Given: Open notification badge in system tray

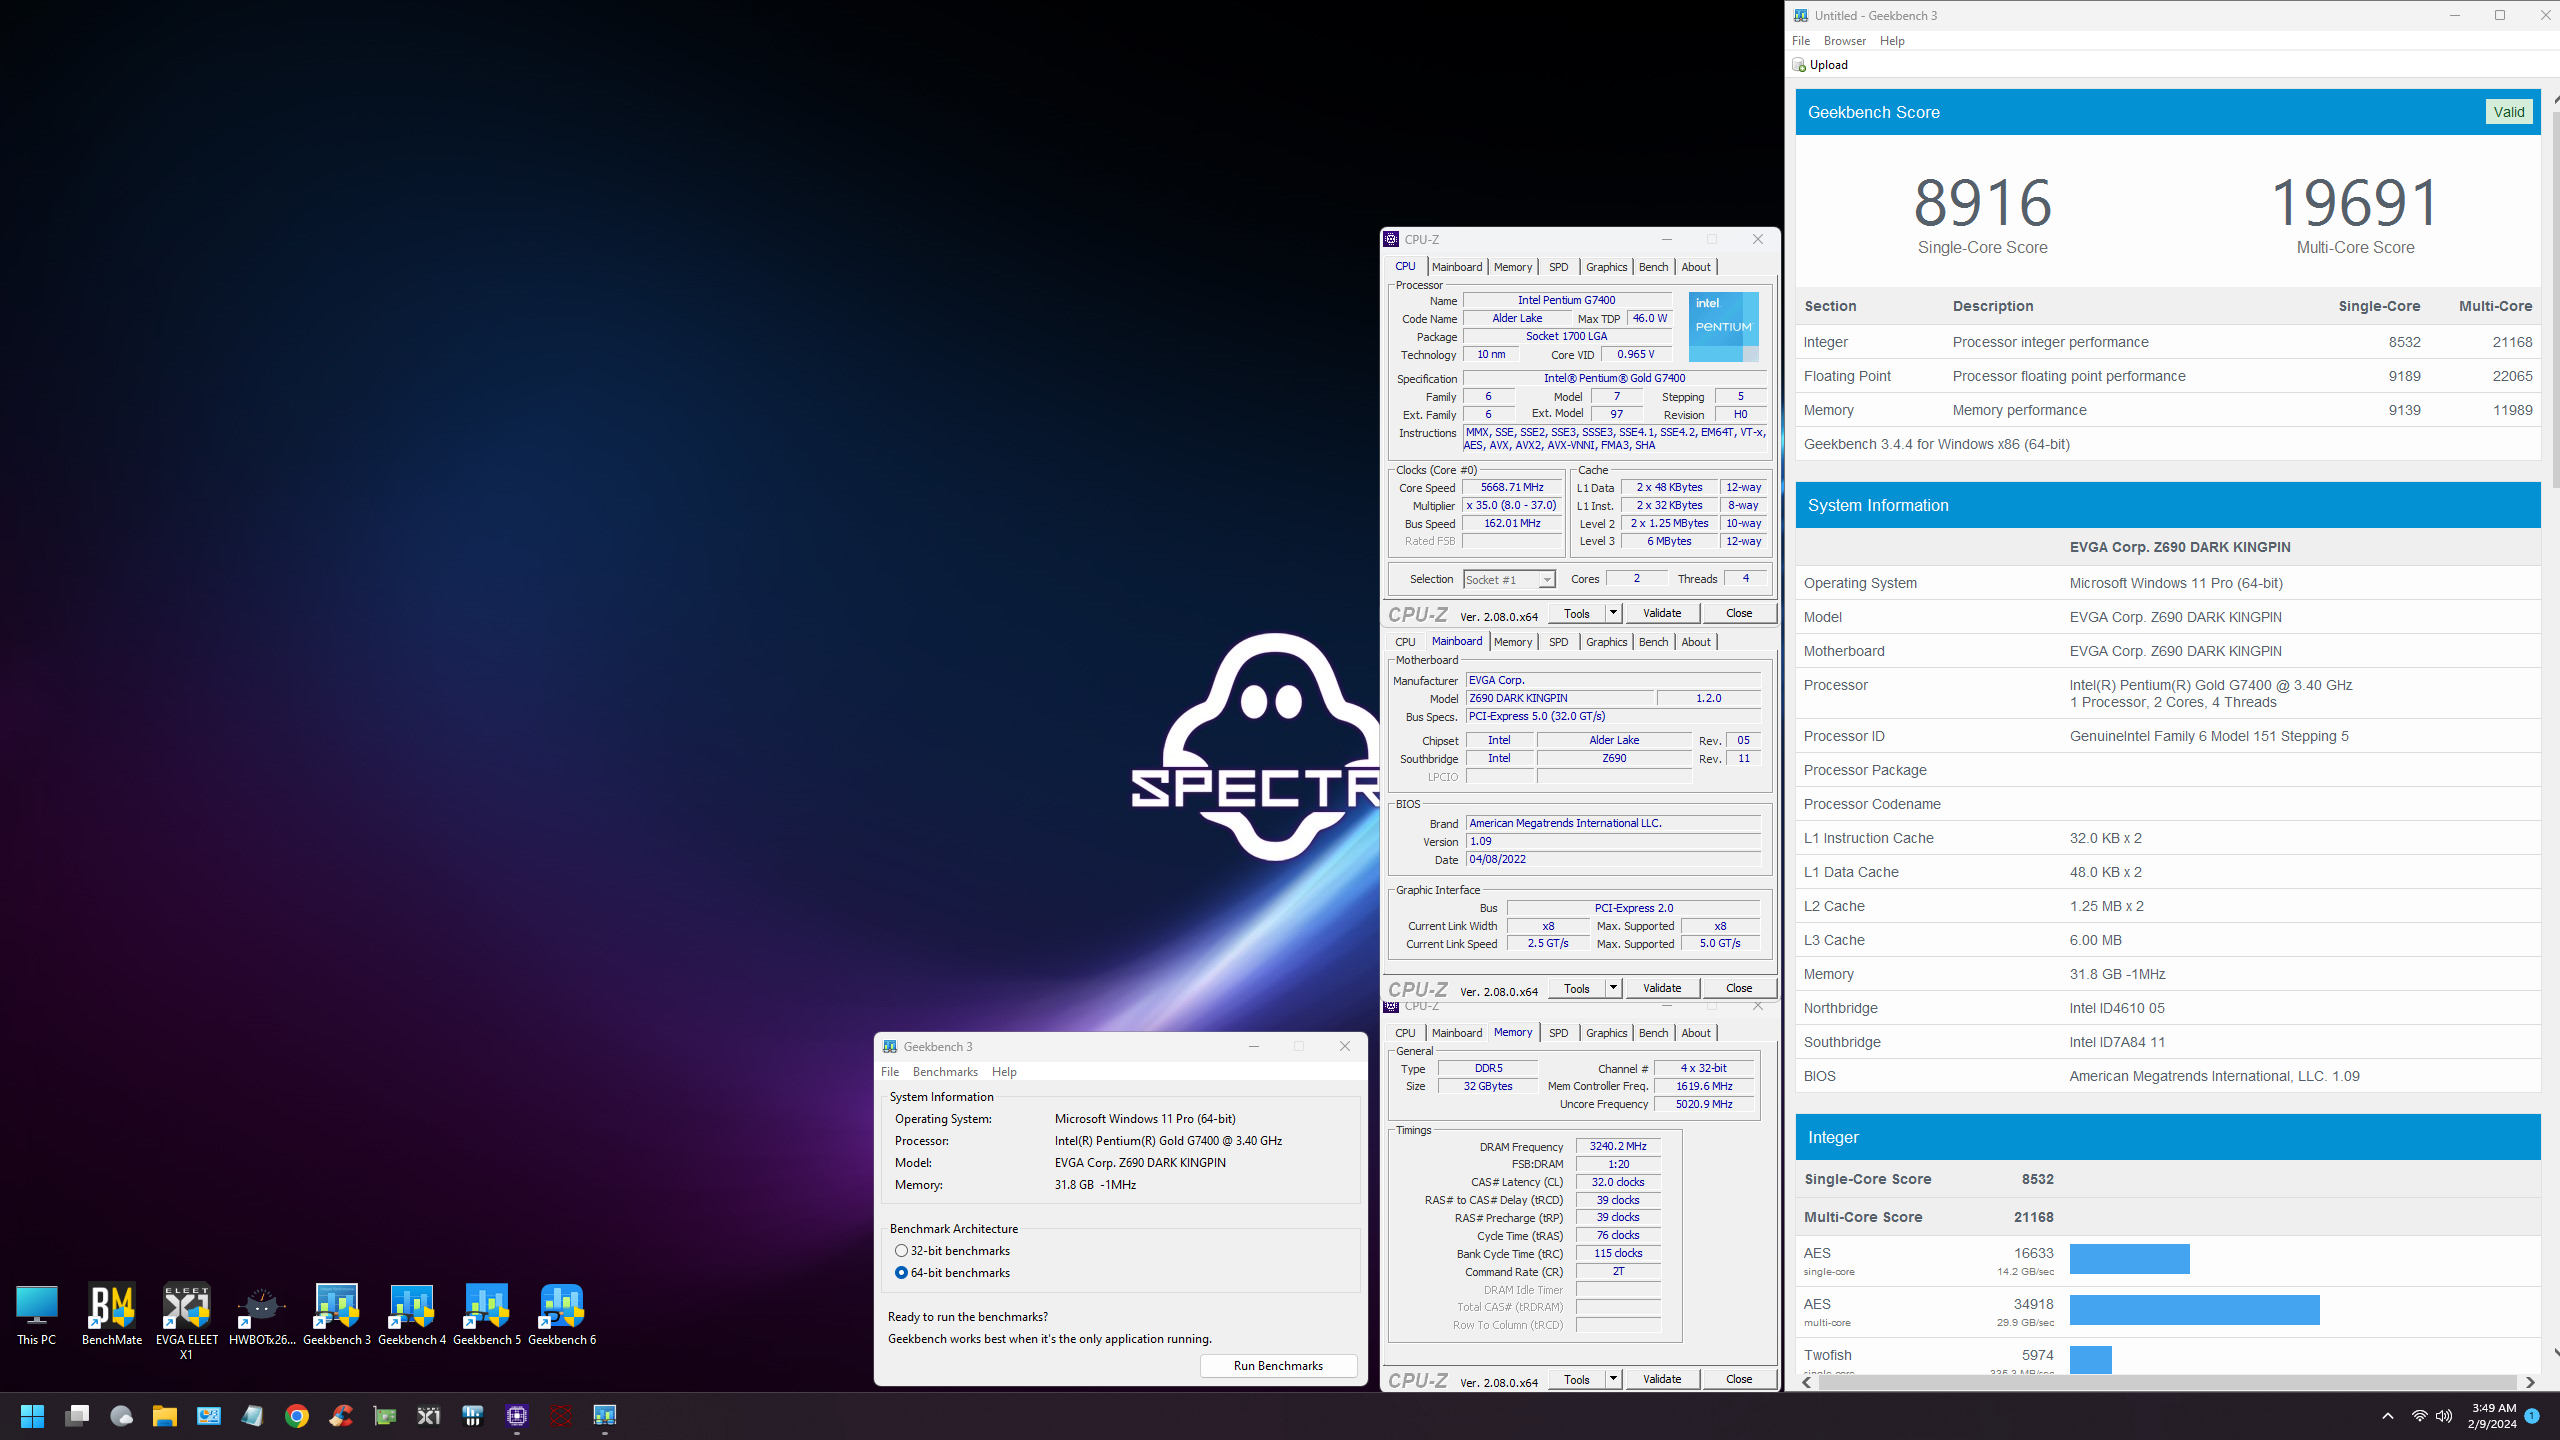Looking at the screenshot, I should [2532, 1416].
